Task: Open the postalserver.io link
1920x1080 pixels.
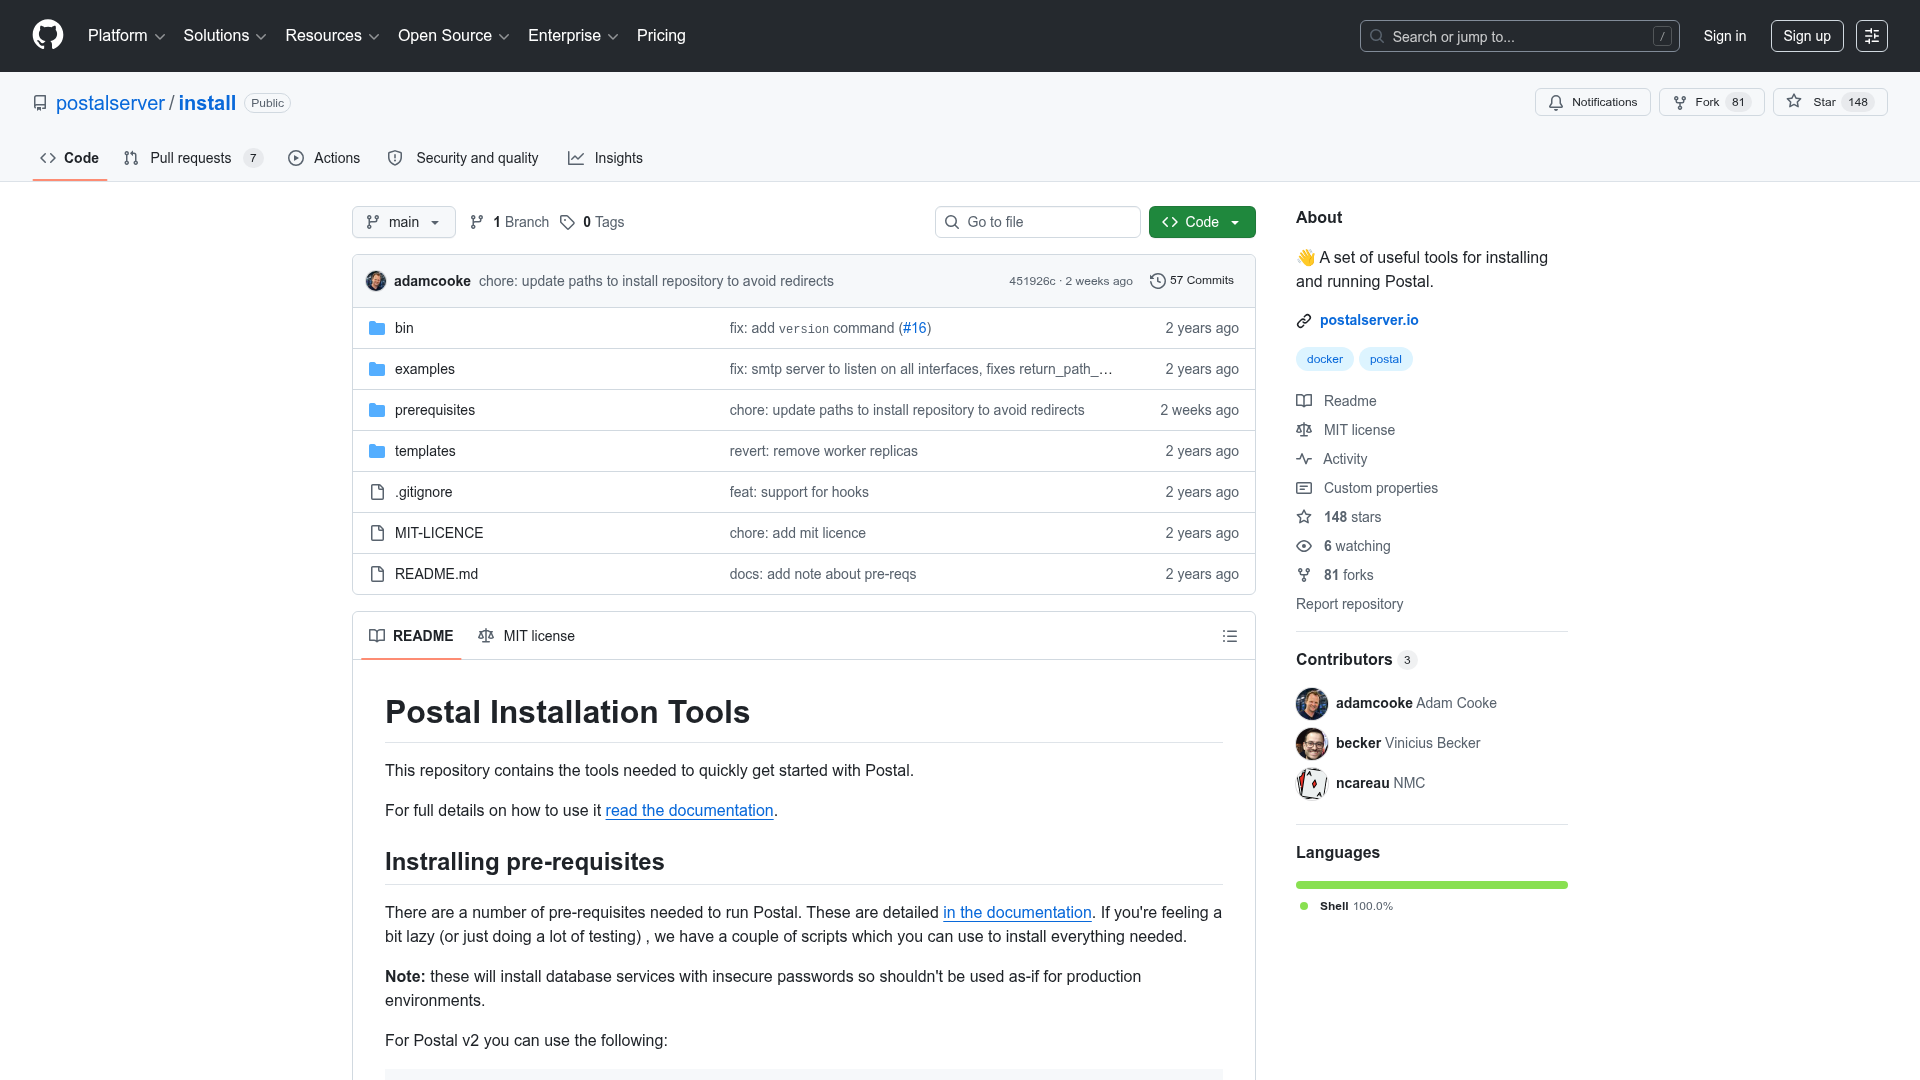Action: 1369,320
